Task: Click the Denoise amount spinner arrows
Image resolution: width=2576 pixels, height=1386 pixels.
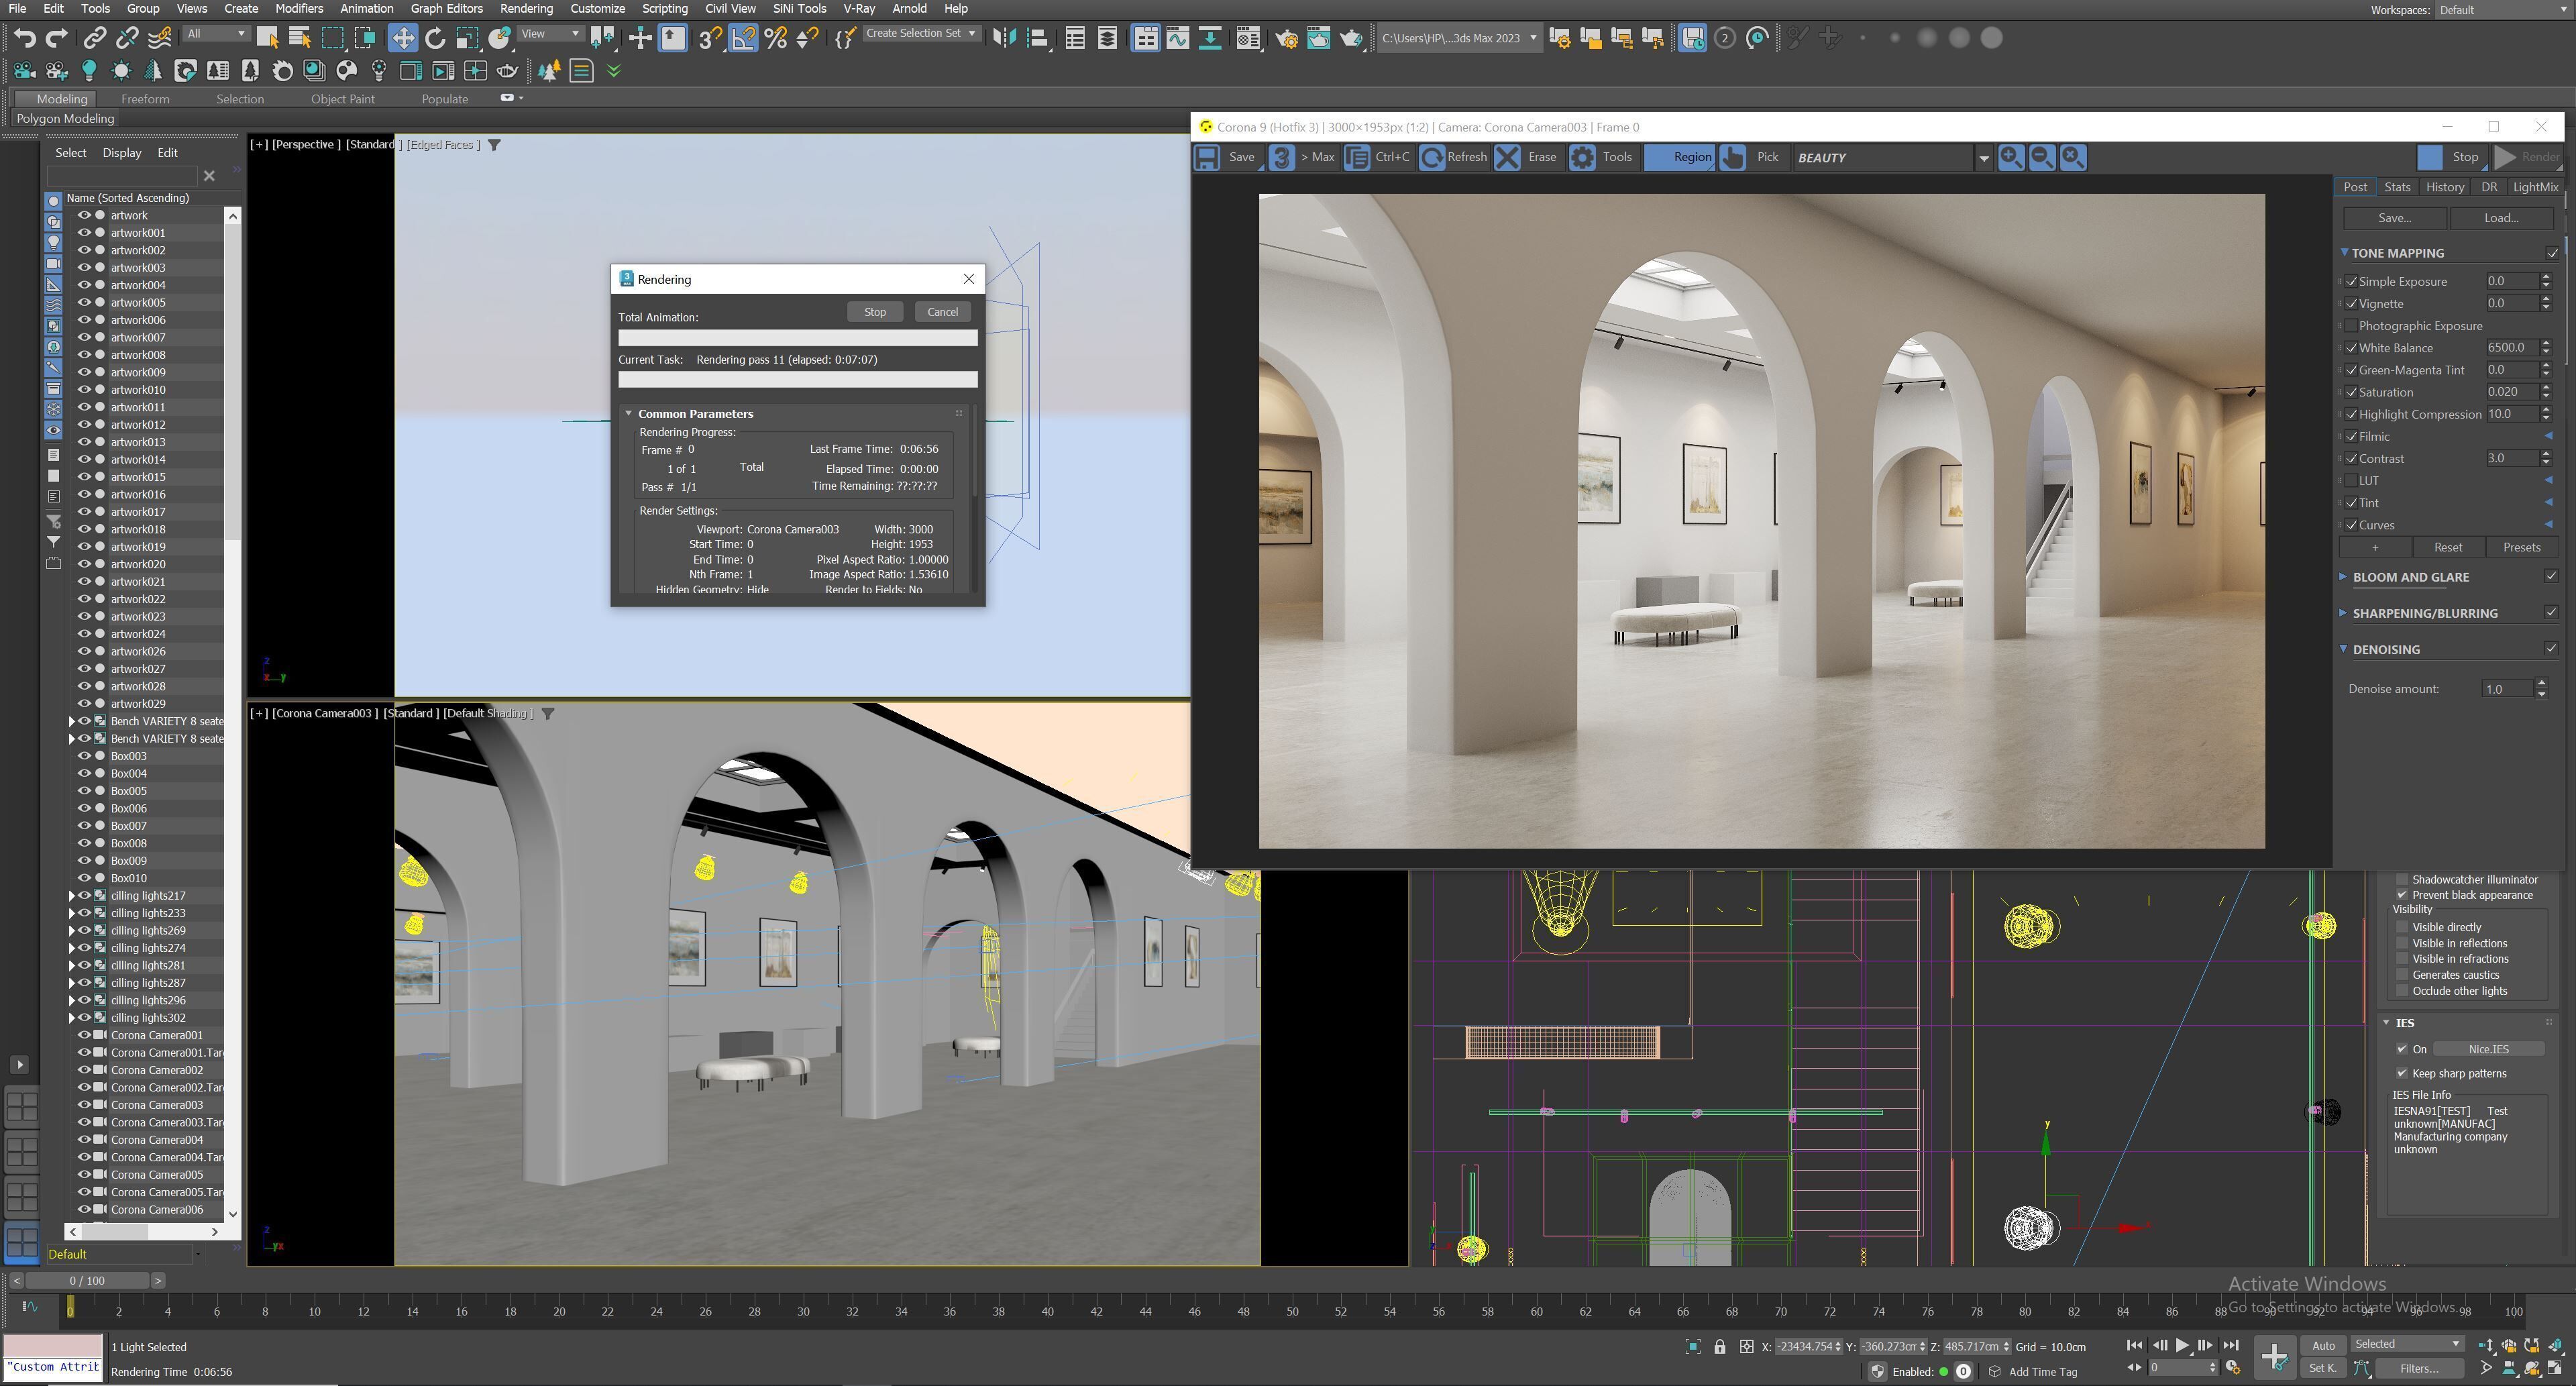Action: pyautogui.click(x=2541, y=689)
